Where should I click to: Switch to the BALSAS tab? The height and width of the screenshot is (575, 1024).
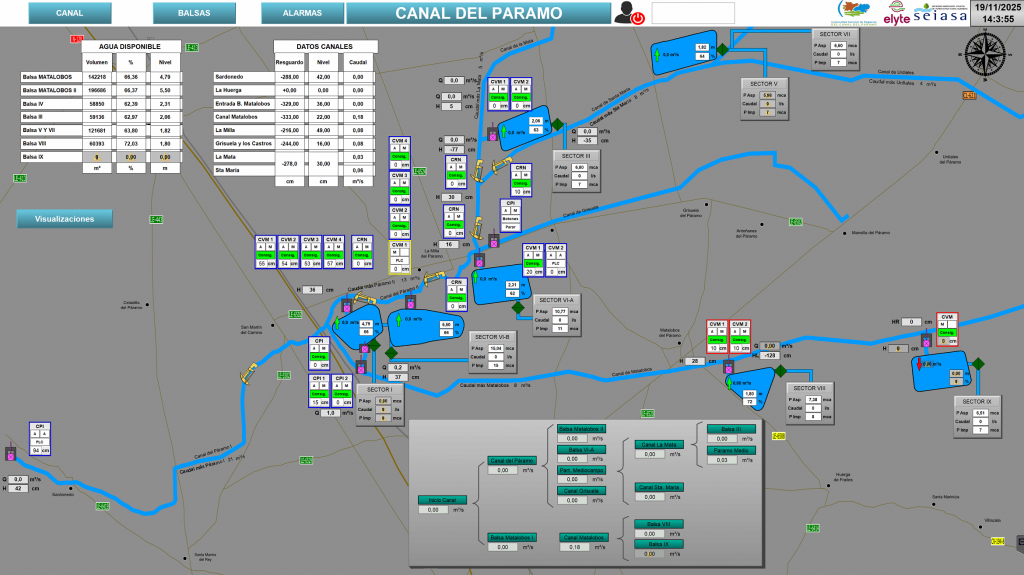pyautogui.click(x=193, y=13)
